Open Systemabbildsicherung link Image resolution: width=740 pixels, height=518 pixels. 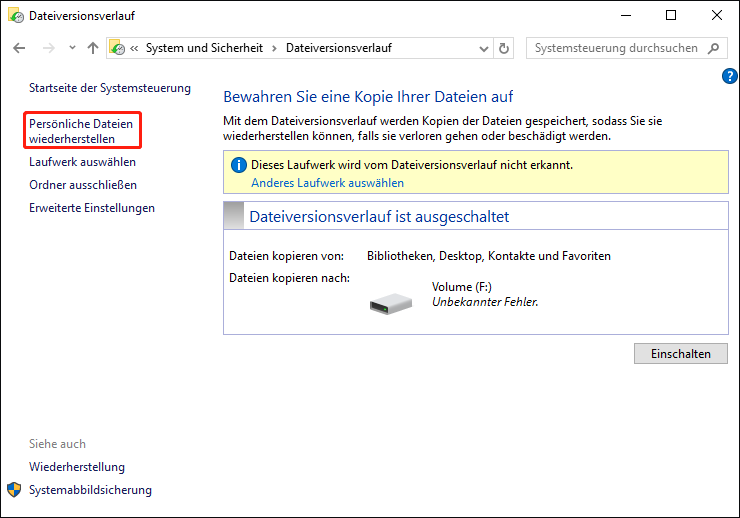(x=90, y=490)
